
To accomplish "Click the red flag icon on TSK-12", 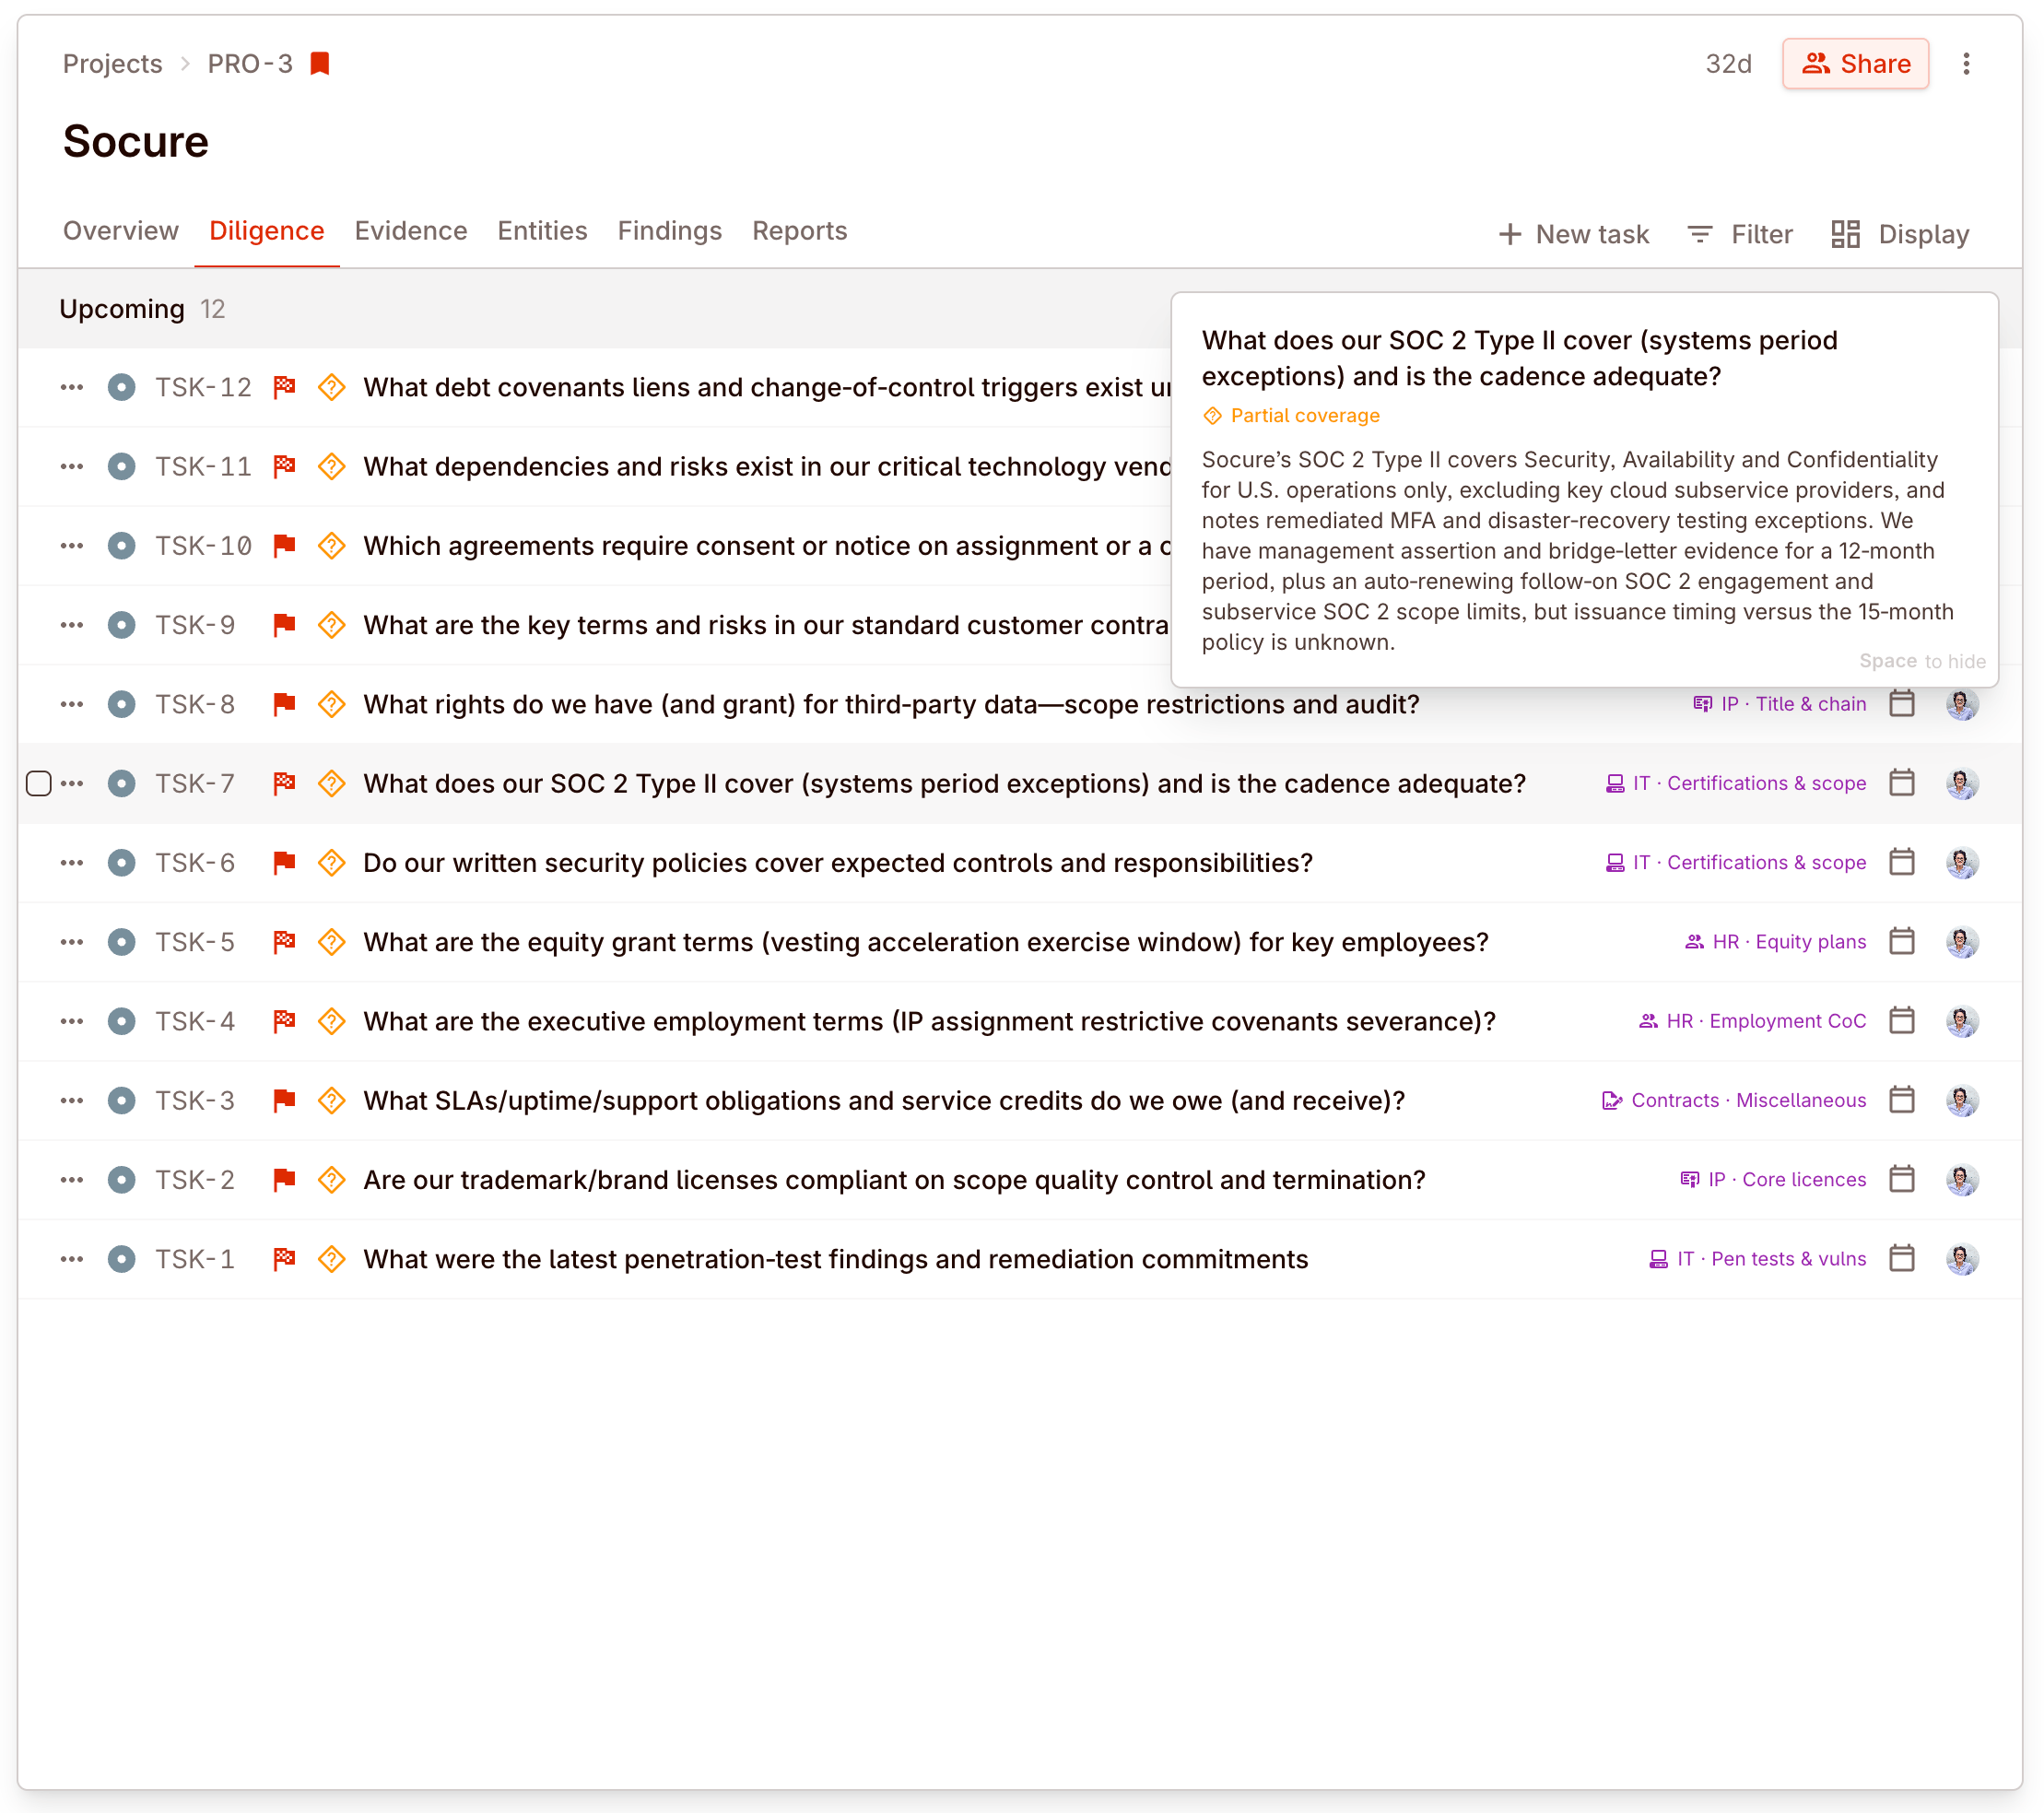I will 284,387.
